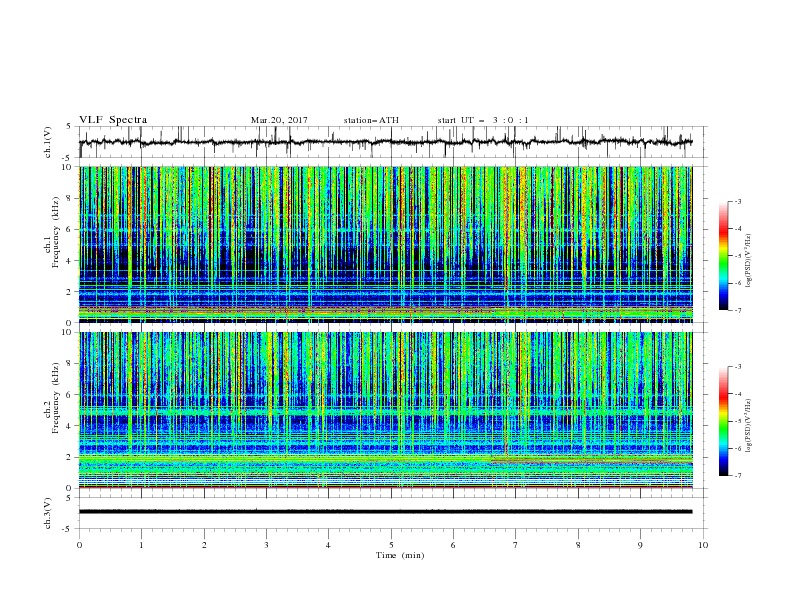Click the ch.1 "Frequency (kHz)" axis label

click(56, 232)
